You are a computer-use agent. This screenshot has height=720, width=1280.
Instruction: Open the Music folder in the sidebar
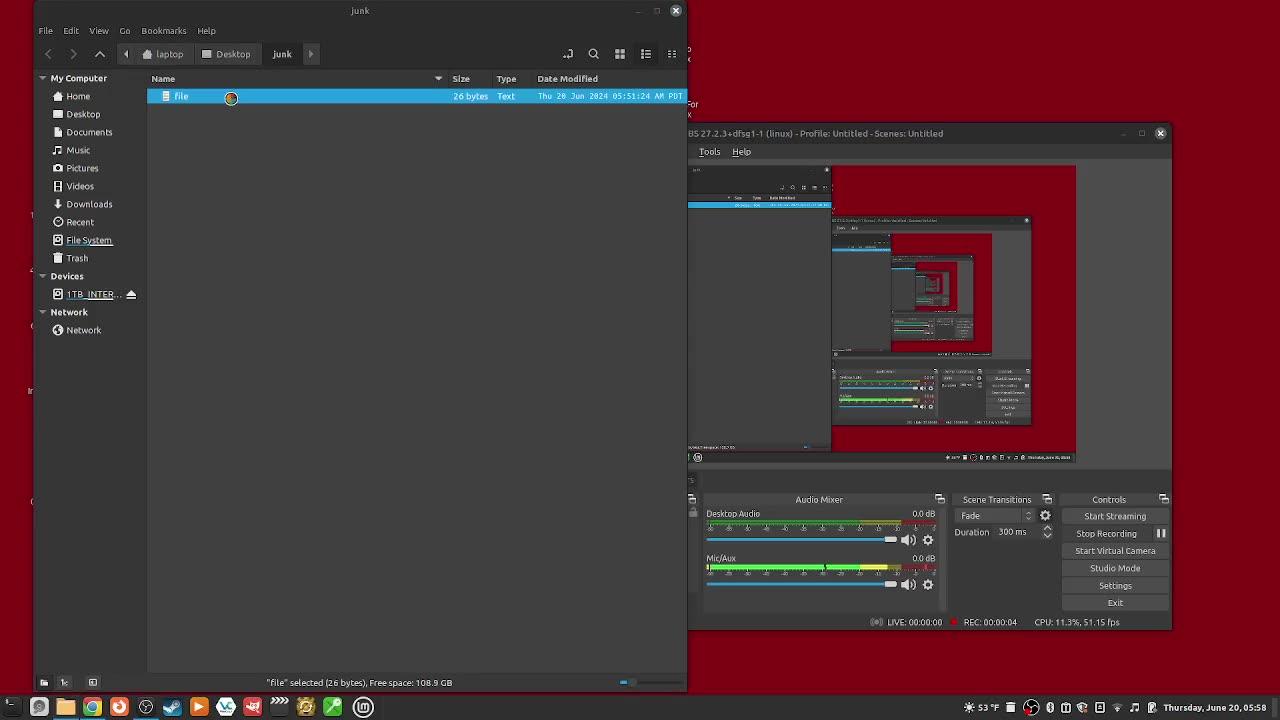(x=78, y=150)
